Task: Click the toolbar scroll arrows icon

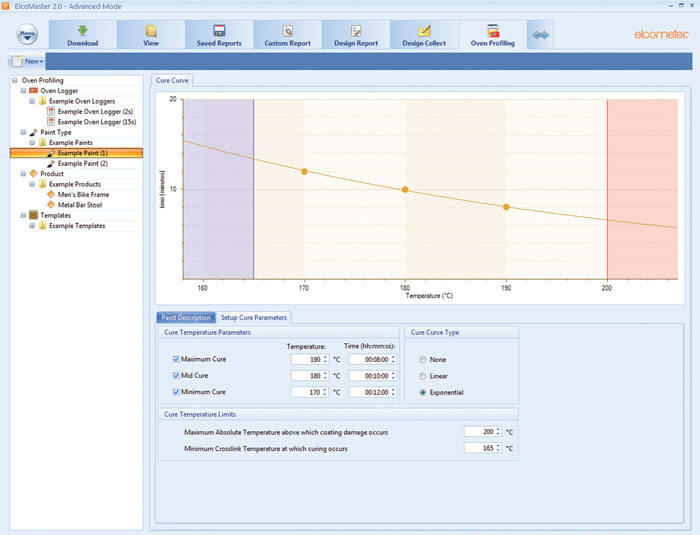Action: (540, 35)
